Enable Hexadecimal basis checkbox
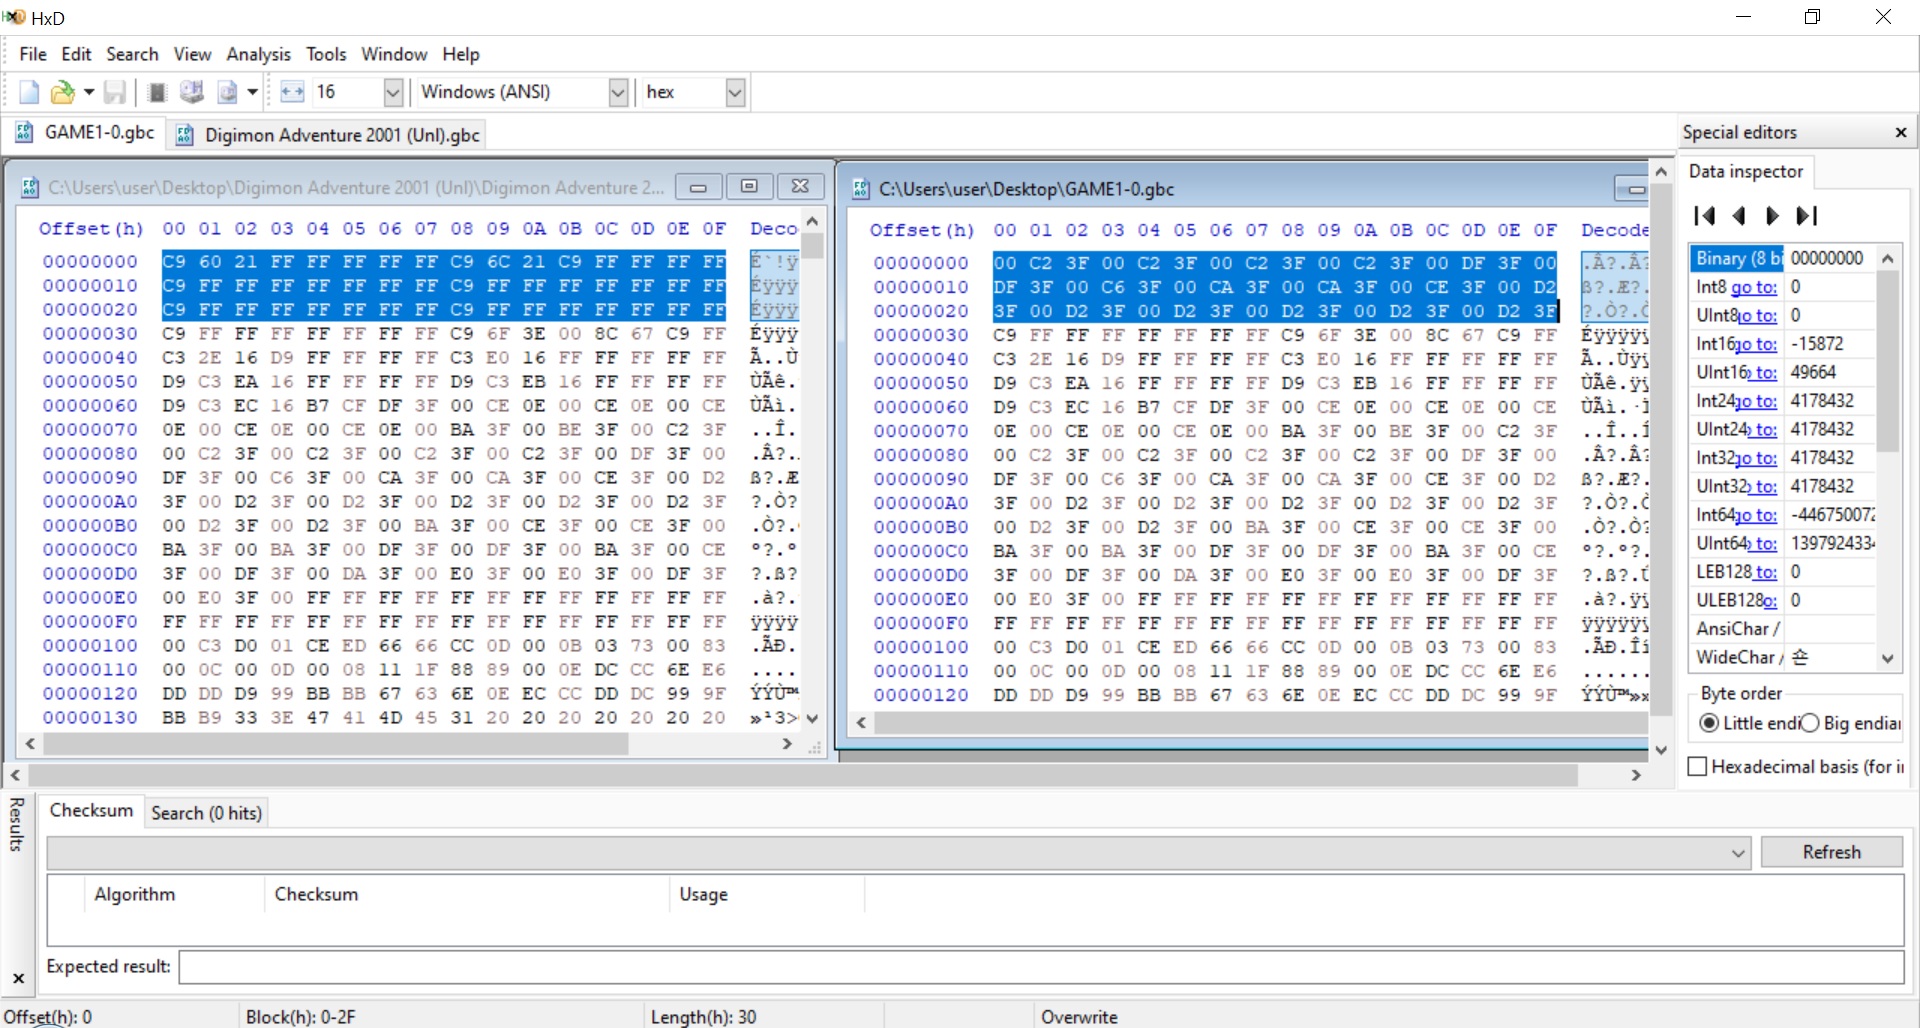 (1697, 767)
